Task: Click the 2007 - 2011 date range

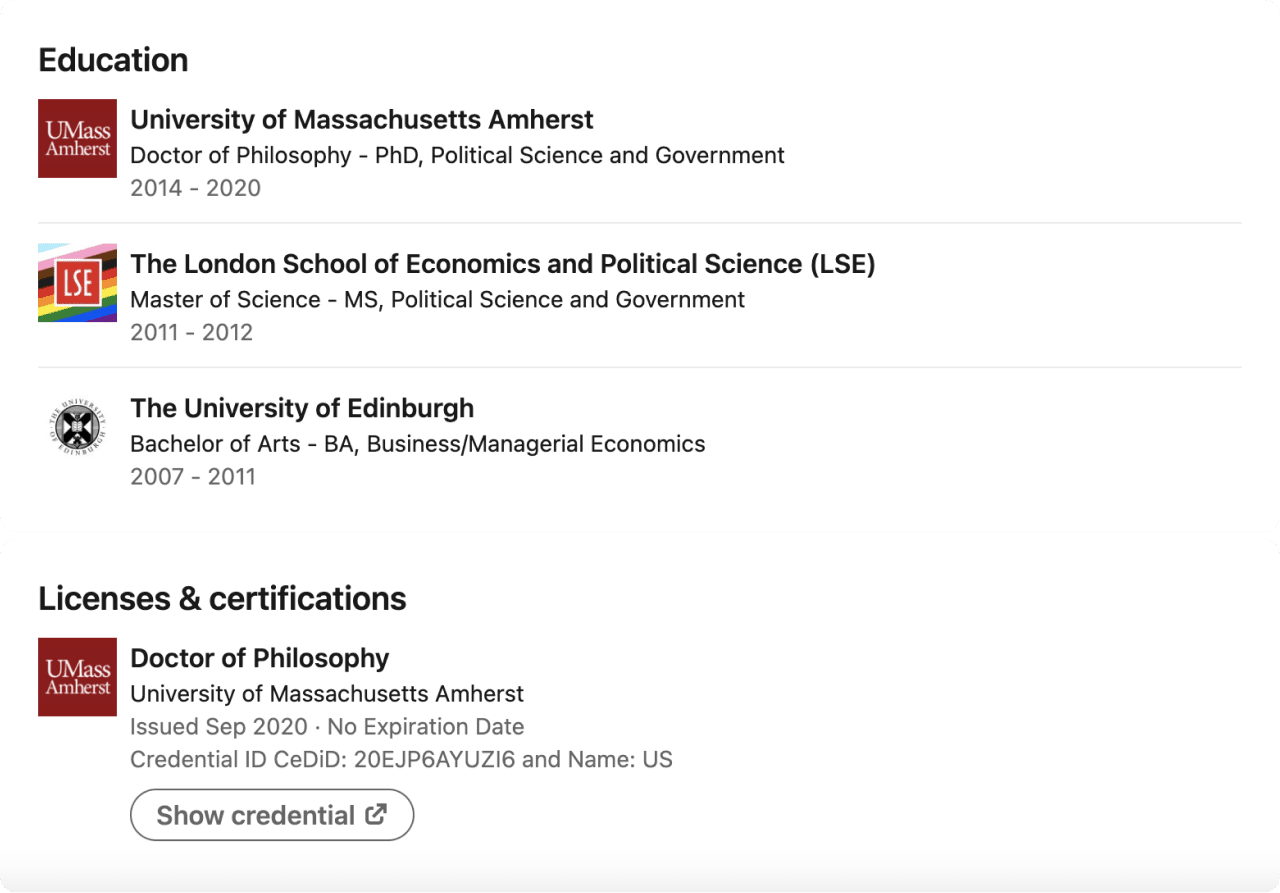Action: click(x=193, y=476)
